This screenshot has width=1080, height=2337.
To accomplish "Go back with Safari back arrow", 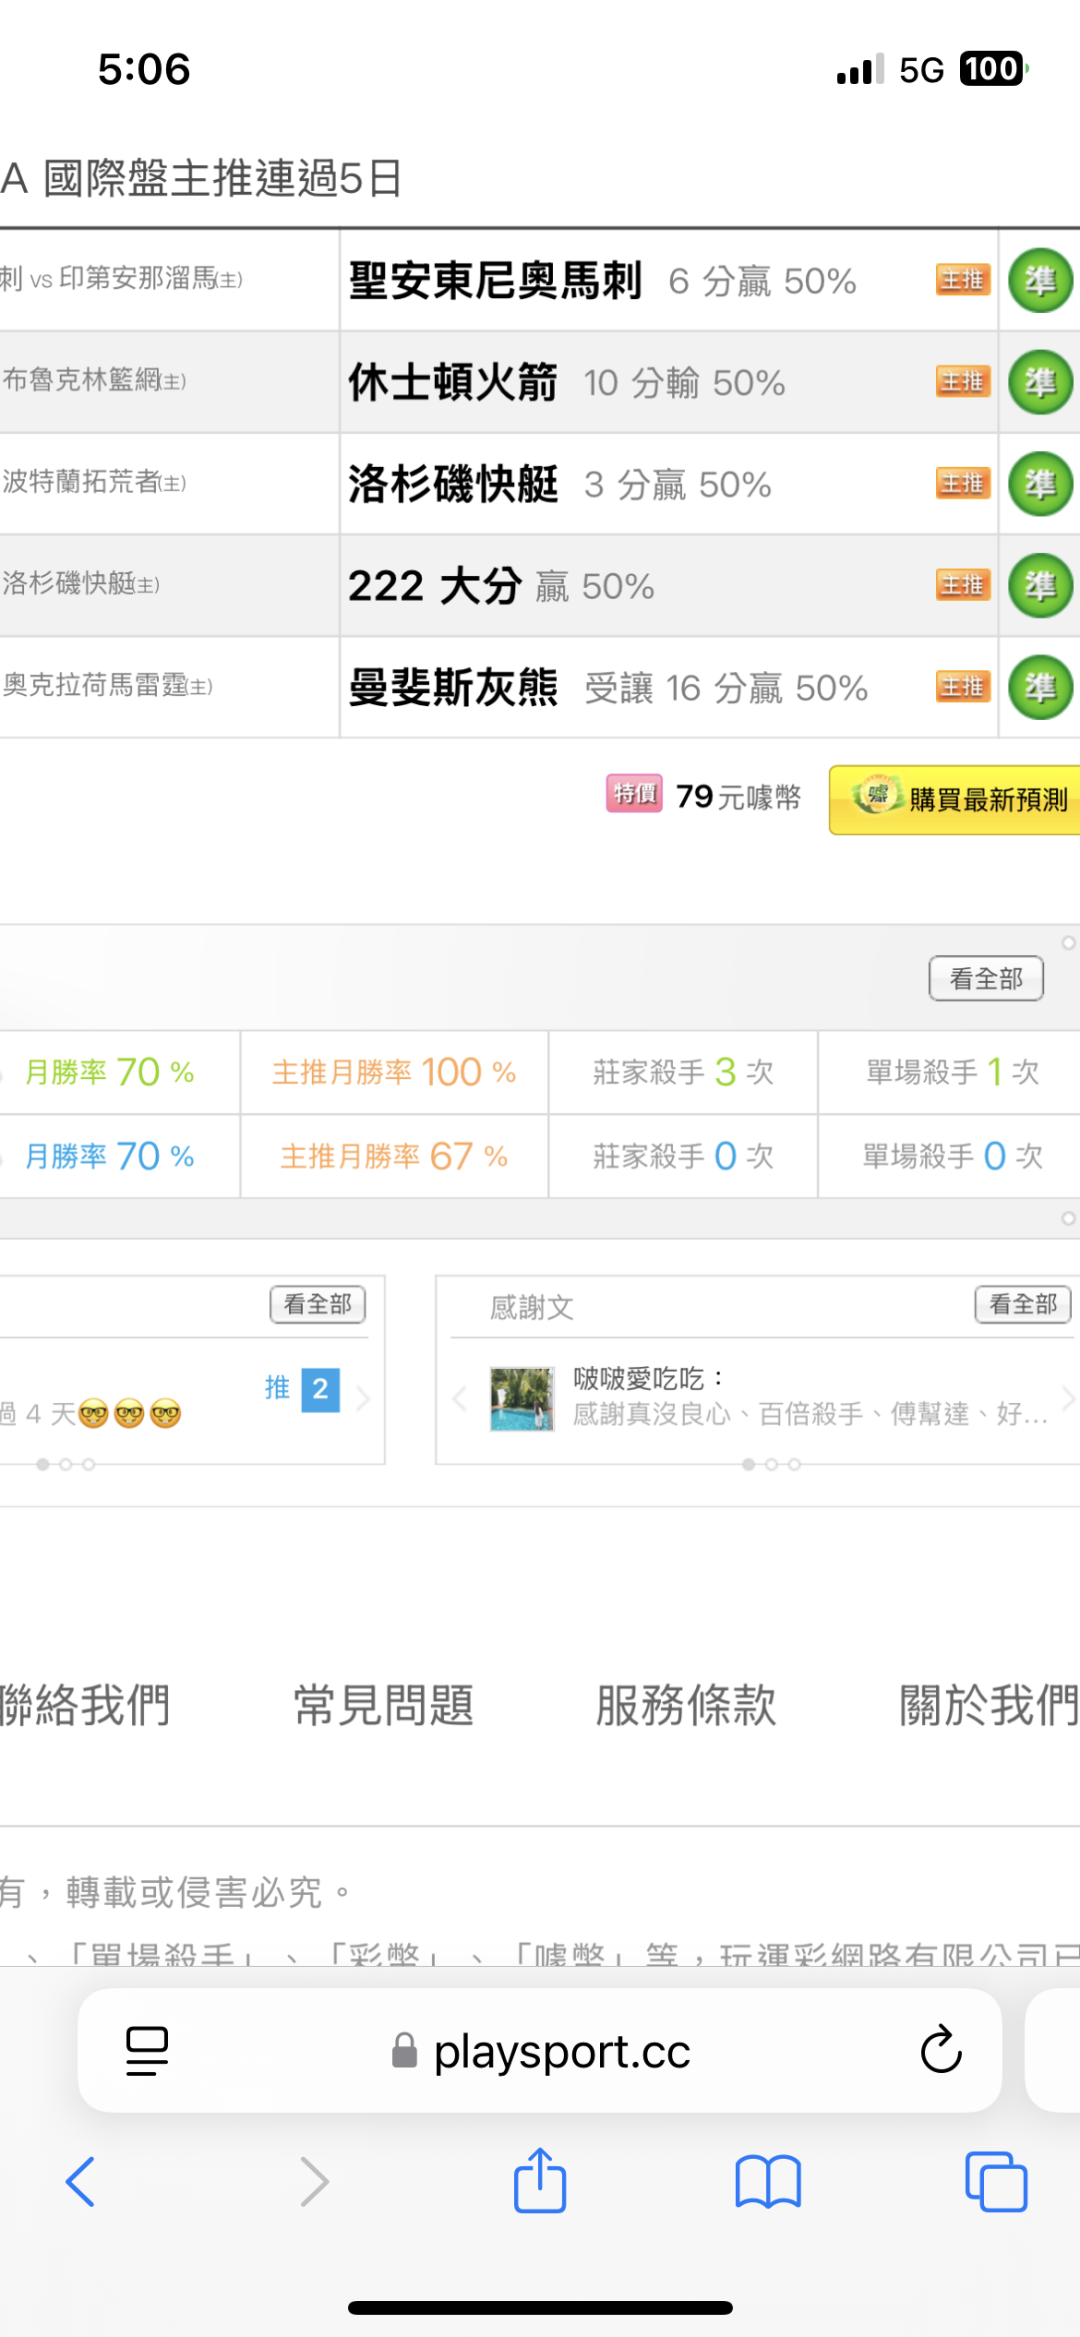I will [x=80, y=2181].
